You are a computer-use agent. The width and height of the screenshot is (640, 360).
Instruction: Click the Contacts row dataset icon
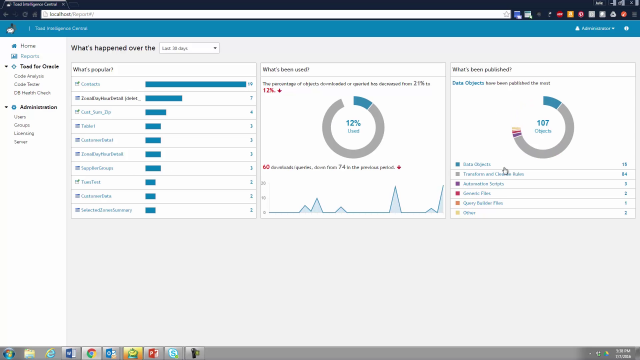[77, 84]
